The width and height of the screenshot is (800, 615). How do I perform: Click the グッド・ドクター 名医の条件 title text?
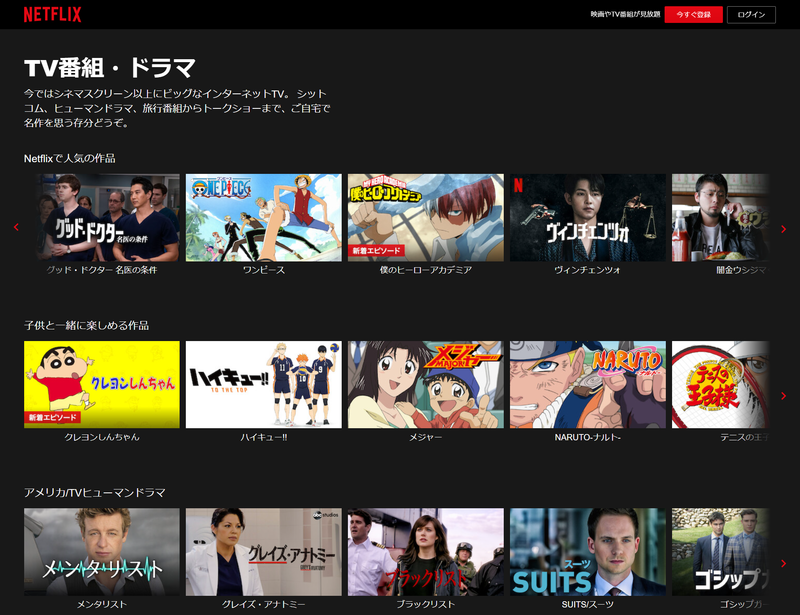point(102,270)
